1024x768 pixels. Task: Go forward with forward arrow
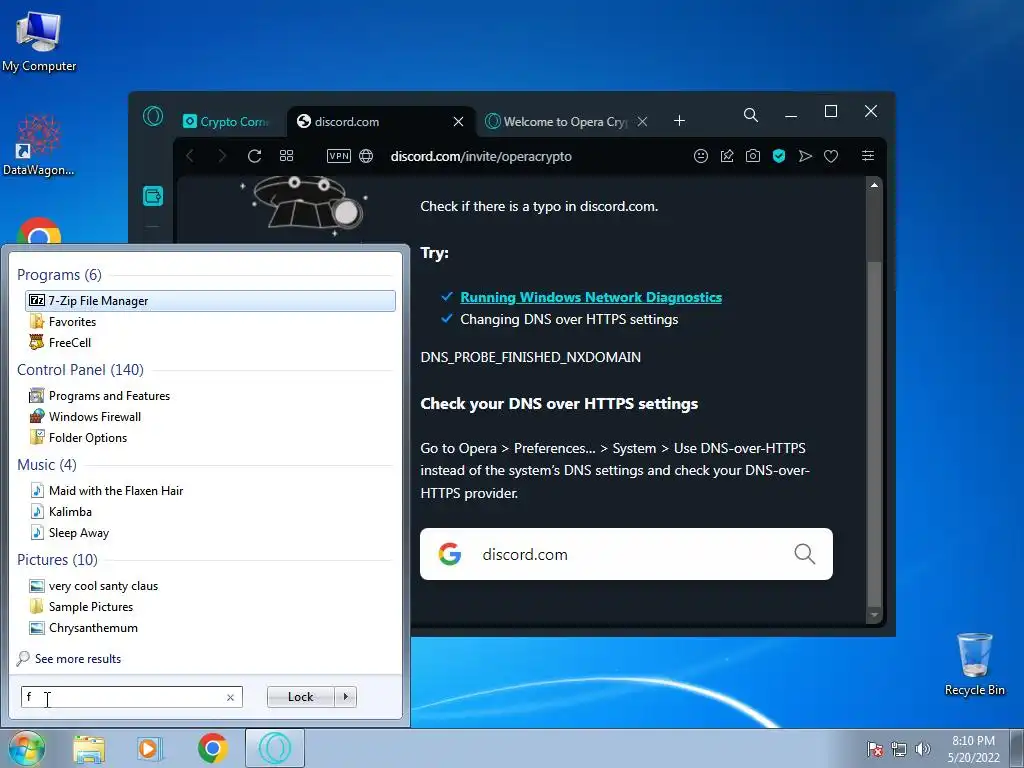point(222,156)
